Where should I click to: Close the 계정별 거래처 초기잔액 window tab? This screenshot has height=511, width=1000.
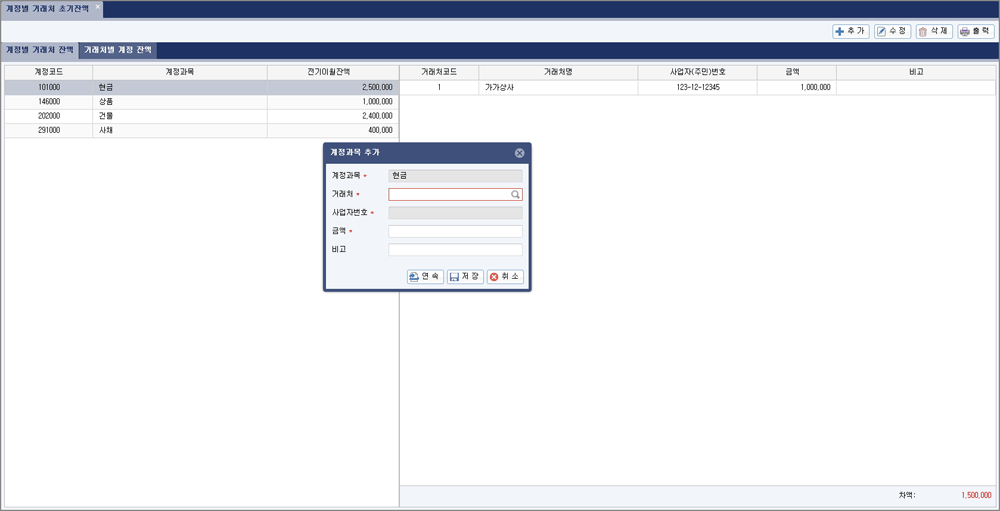point(98,6)
